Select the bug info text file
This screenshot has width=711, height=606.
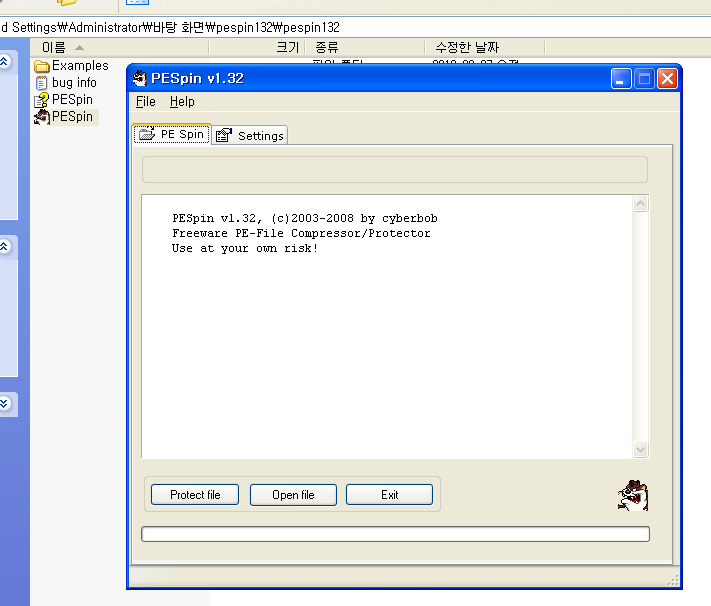(x=73, y=83)
